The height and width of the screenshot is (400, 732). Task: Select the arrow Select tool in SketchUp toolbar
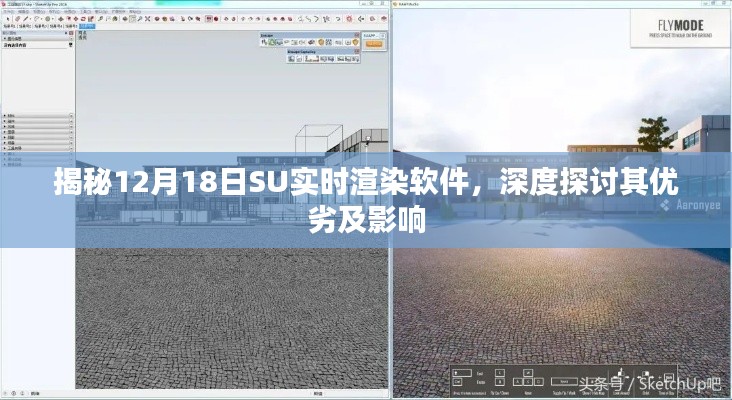(x=8, y=19)
